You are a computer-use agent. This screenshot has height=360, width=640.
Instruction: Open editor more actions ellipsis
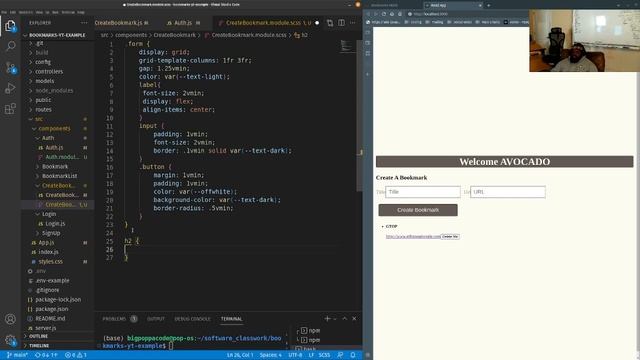[353, 23]
